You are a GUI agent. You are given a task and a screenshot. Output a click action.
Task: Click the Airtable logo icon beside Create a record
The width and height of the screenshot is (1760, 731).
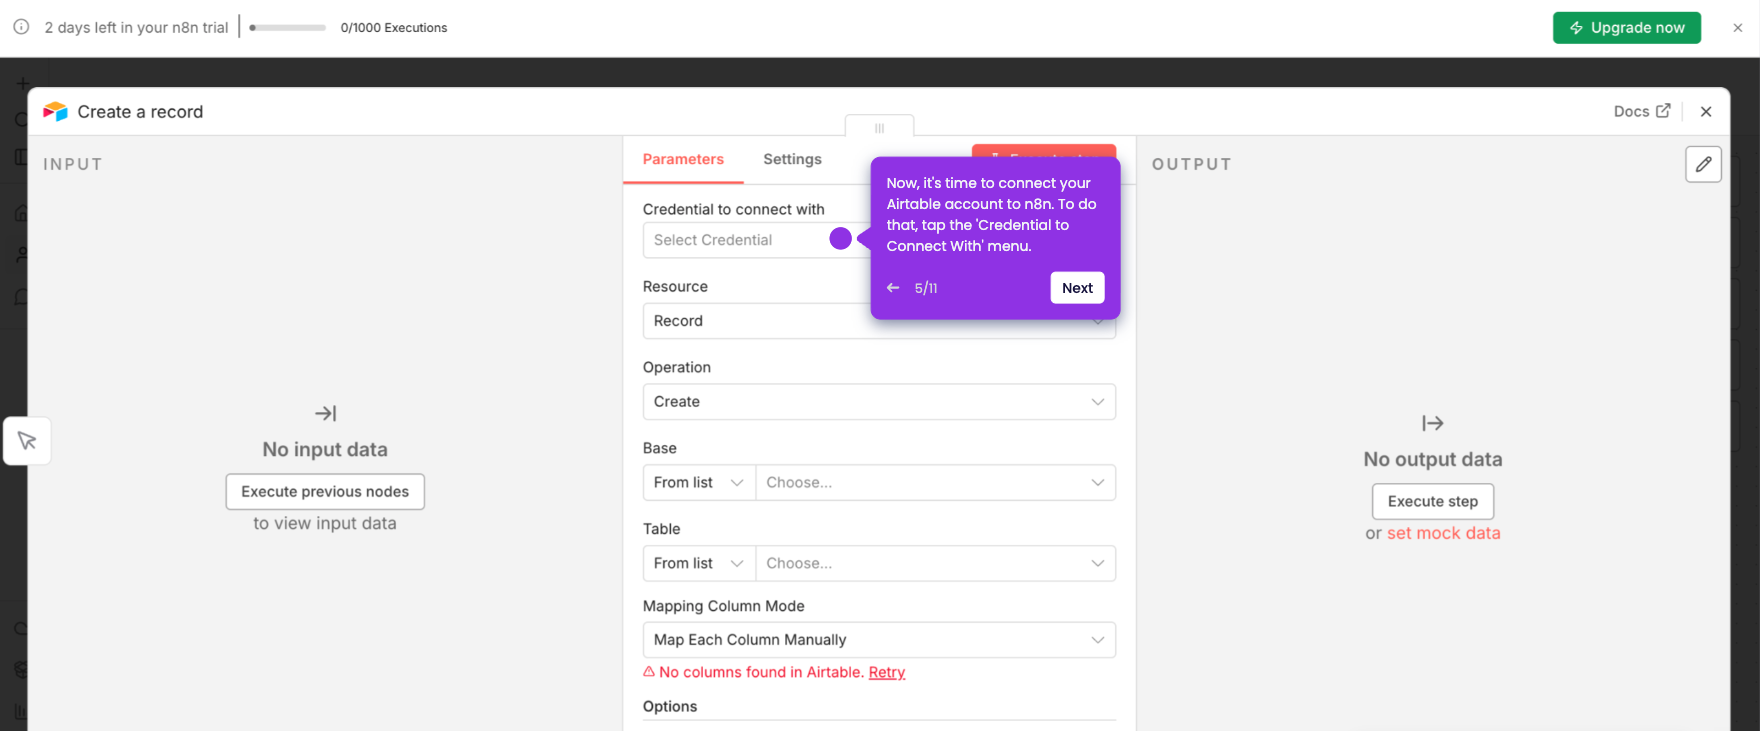click(x=55, y=112)
